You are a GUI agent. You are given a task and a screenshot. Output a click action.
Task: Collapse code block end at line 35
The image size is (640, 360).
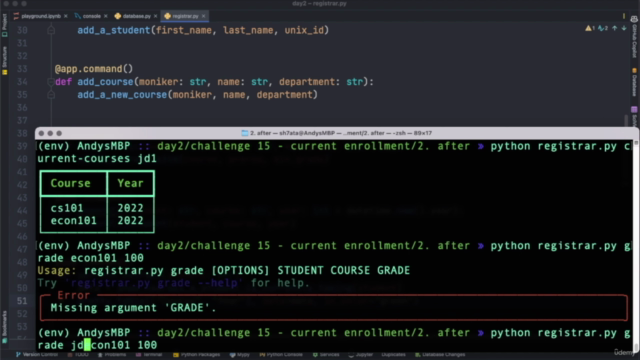click(51, 95)
